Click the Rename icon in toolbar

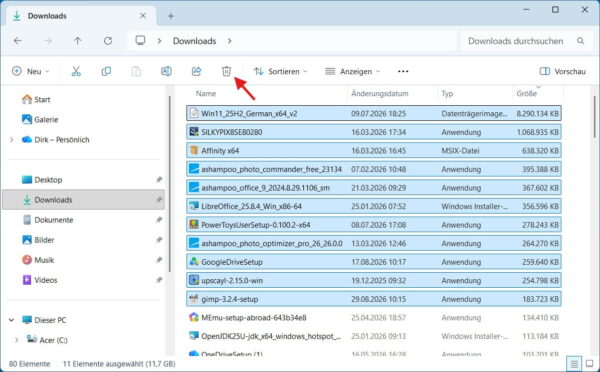pos(166,71)
